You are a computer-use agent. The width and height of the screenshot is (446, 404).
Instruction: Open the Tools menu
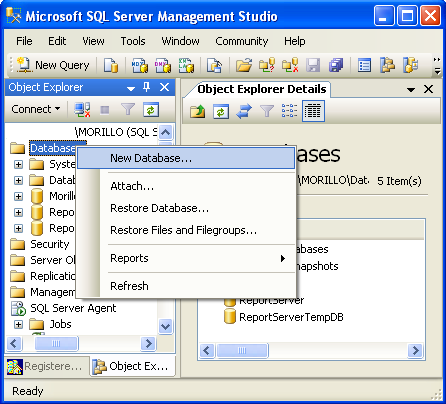click(133, 41)
